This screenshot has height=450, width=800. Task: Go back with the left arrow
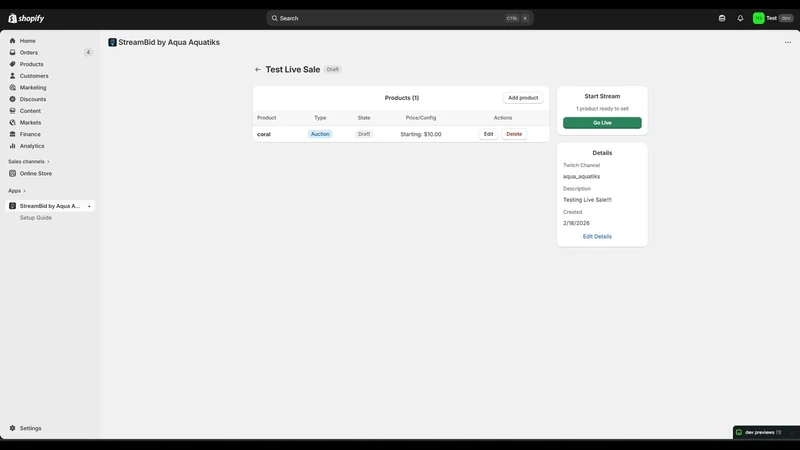coord(258,69)
